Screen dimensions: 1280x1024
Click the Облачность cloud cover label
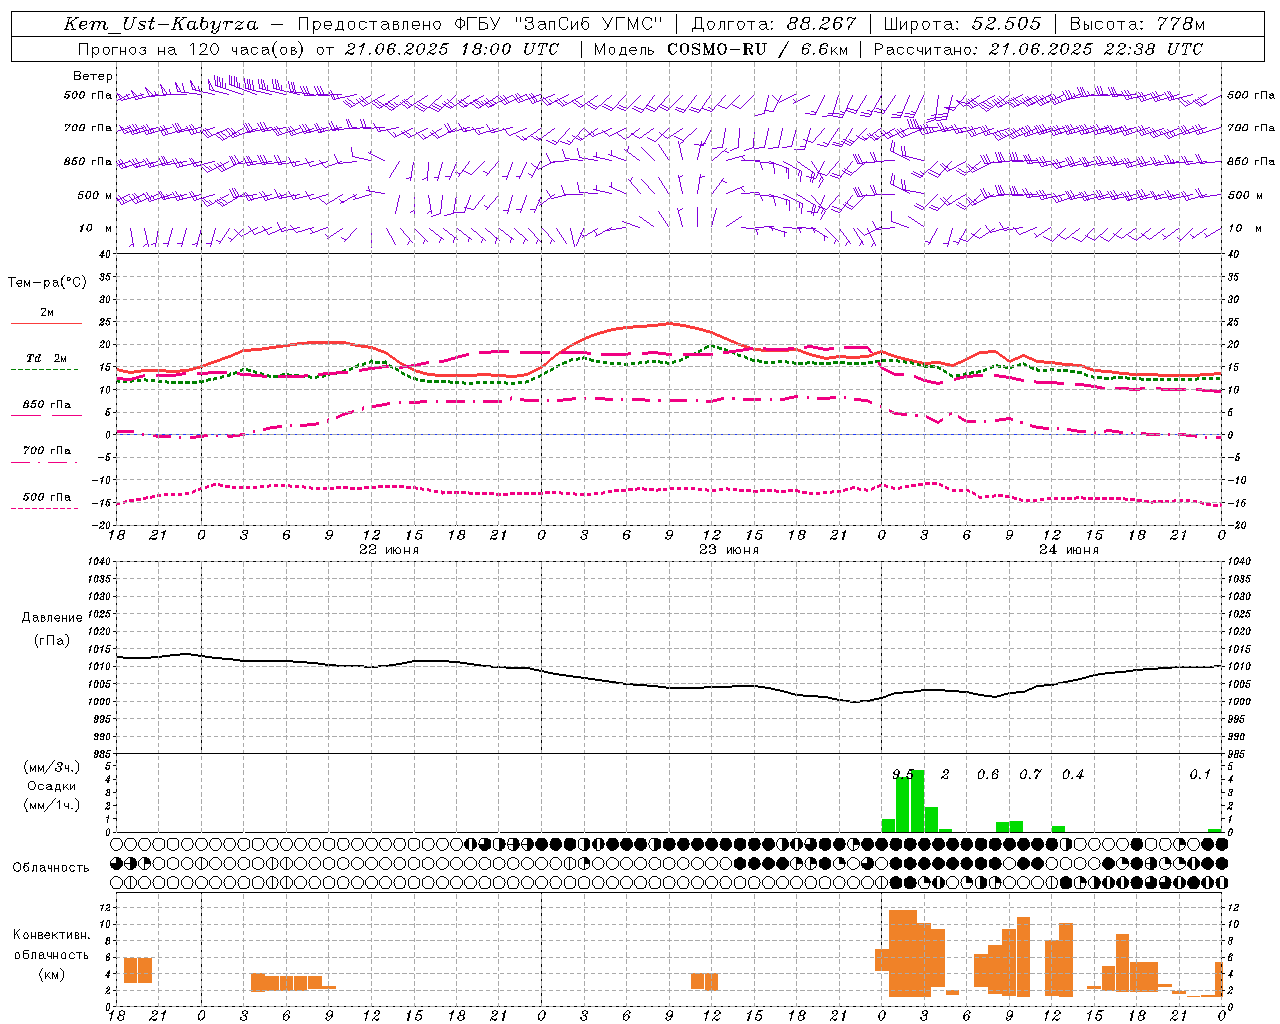pyautogui.click(x=51, y=868)
